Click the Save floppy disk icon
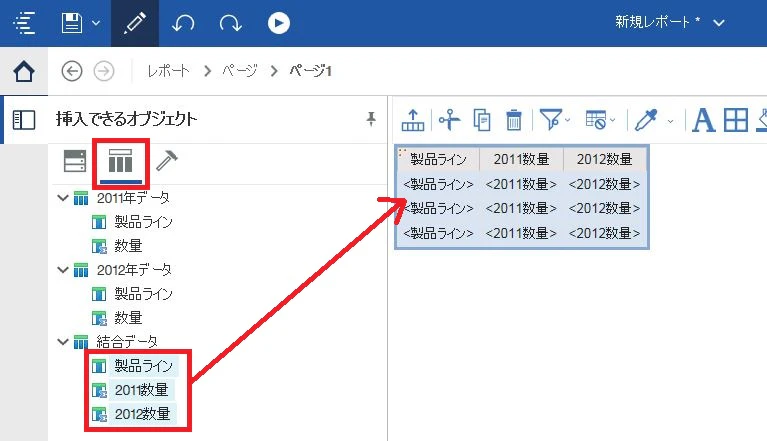The image size is (767, 441). coord(71,23)
